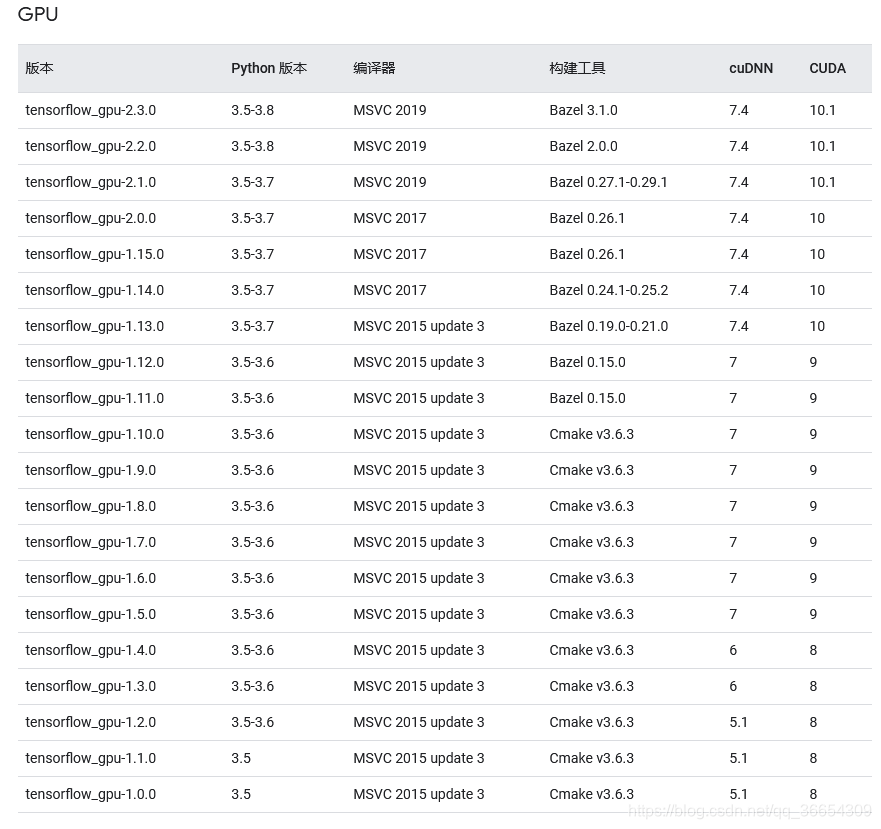Click Bazel 2.0.0 build tool cell
This screenshot has height=829, width=881.
coord(583,146)
